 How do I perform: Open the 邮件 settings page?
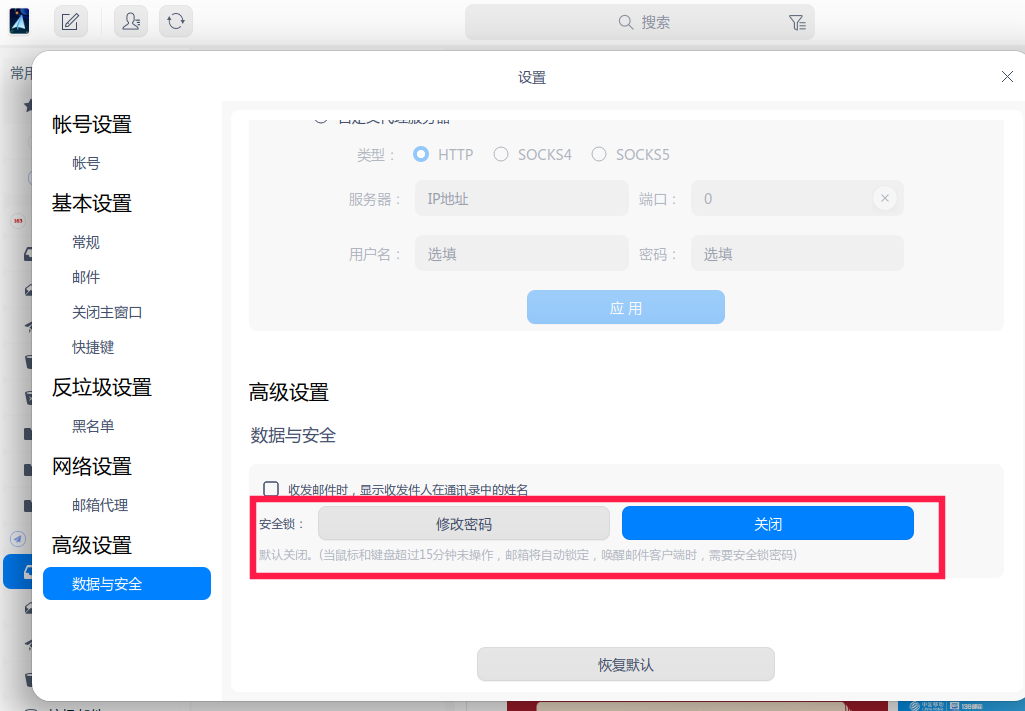86,277
